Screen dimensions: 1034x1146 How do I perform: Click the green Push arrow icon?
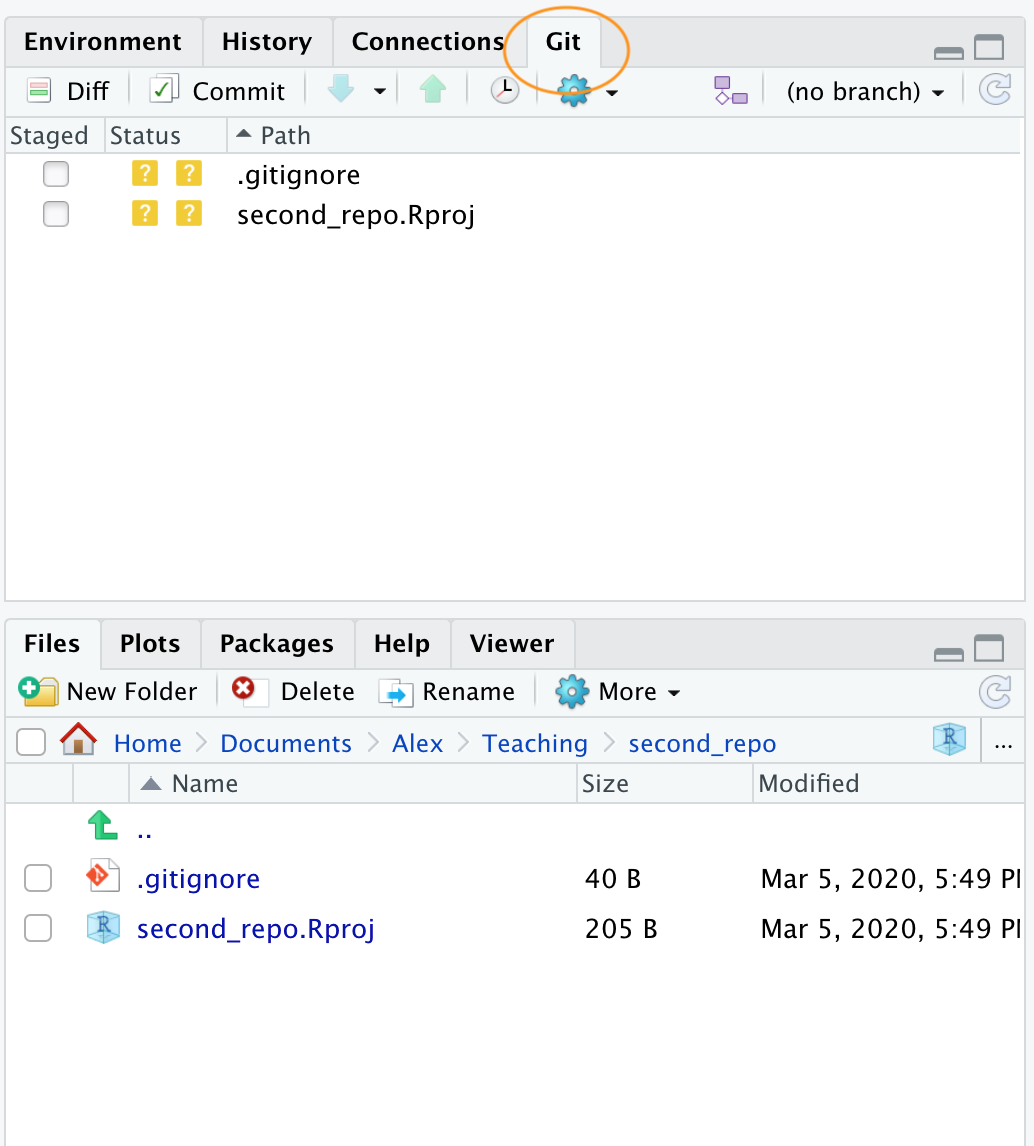pyautogui.click(x=432, y=91)
